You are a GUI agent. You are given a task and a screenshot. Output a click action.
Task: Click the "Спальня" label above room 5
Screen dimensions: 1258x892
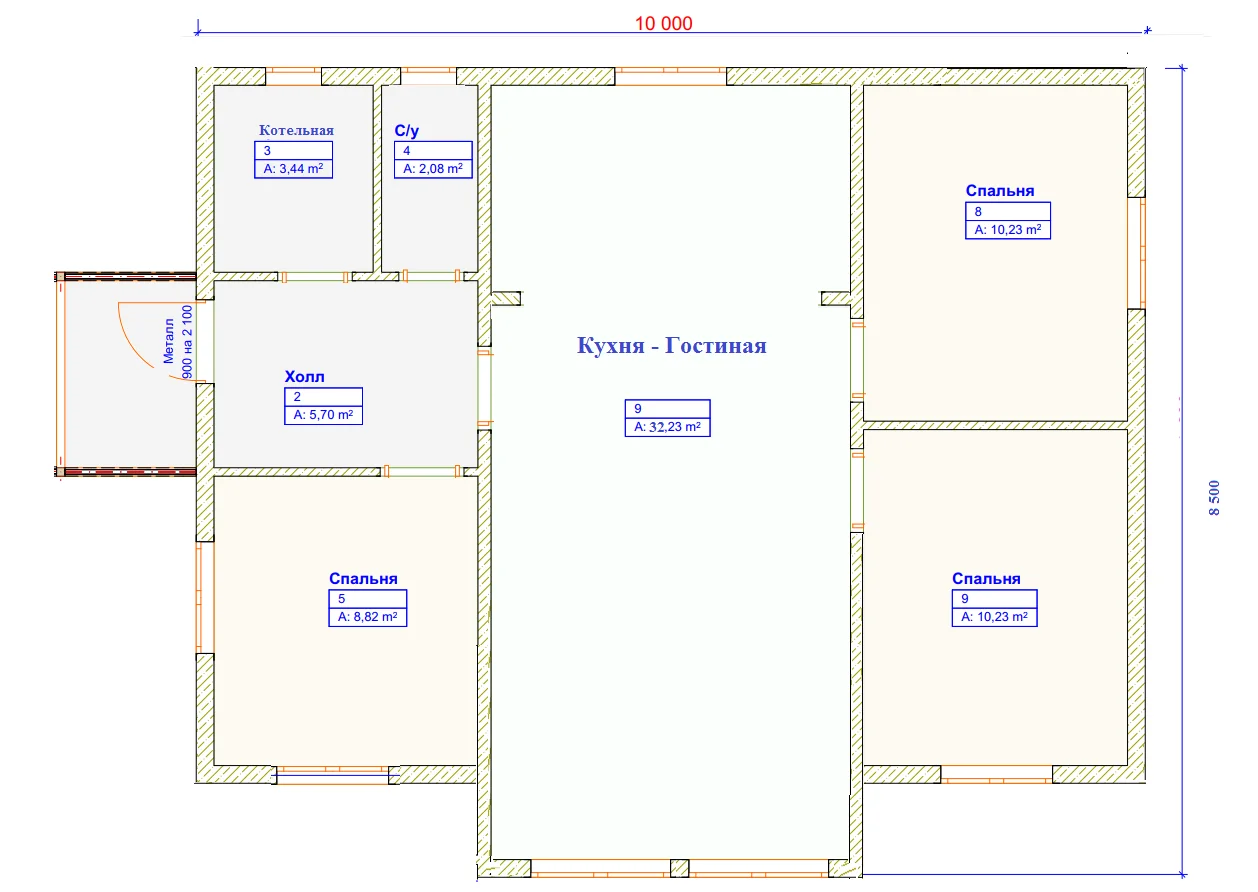363,578
